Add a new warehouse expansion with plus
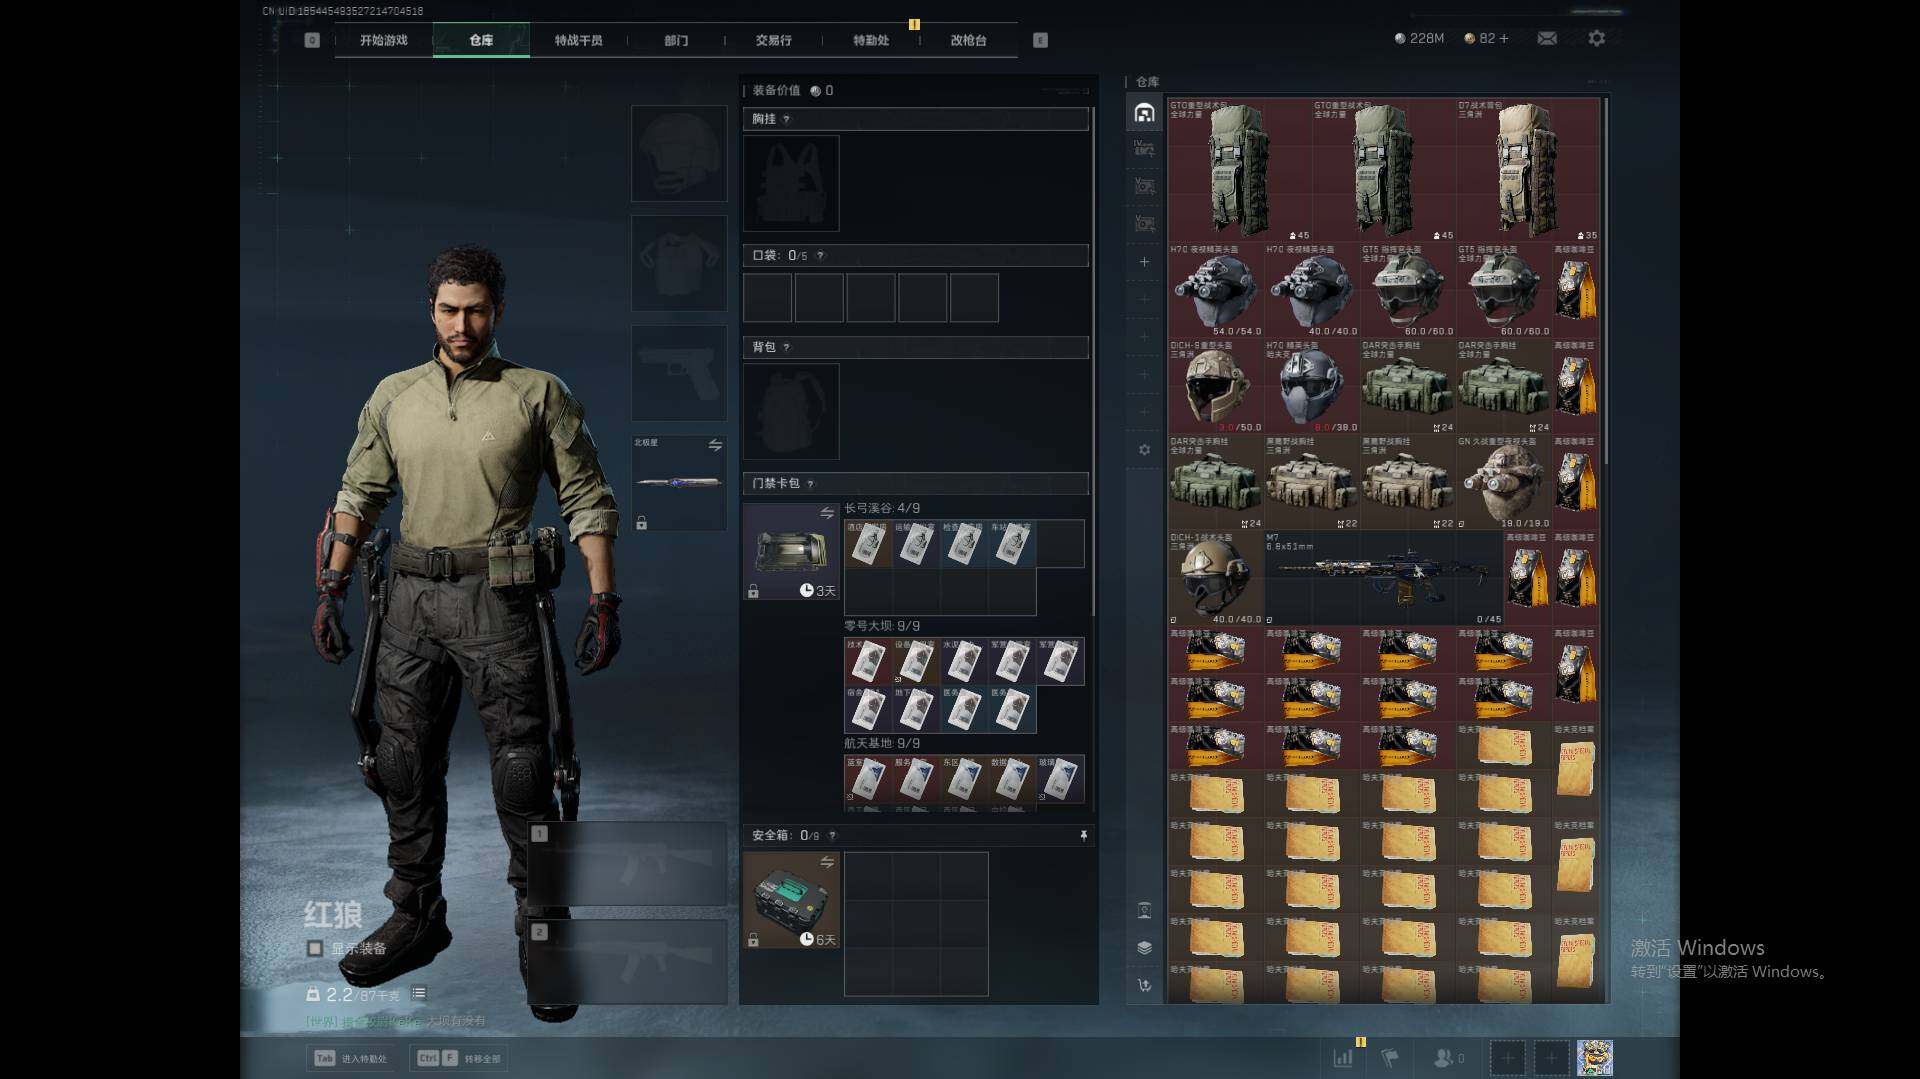1920x1079 pixels. pyautogui.click(x=1145, y=262)
